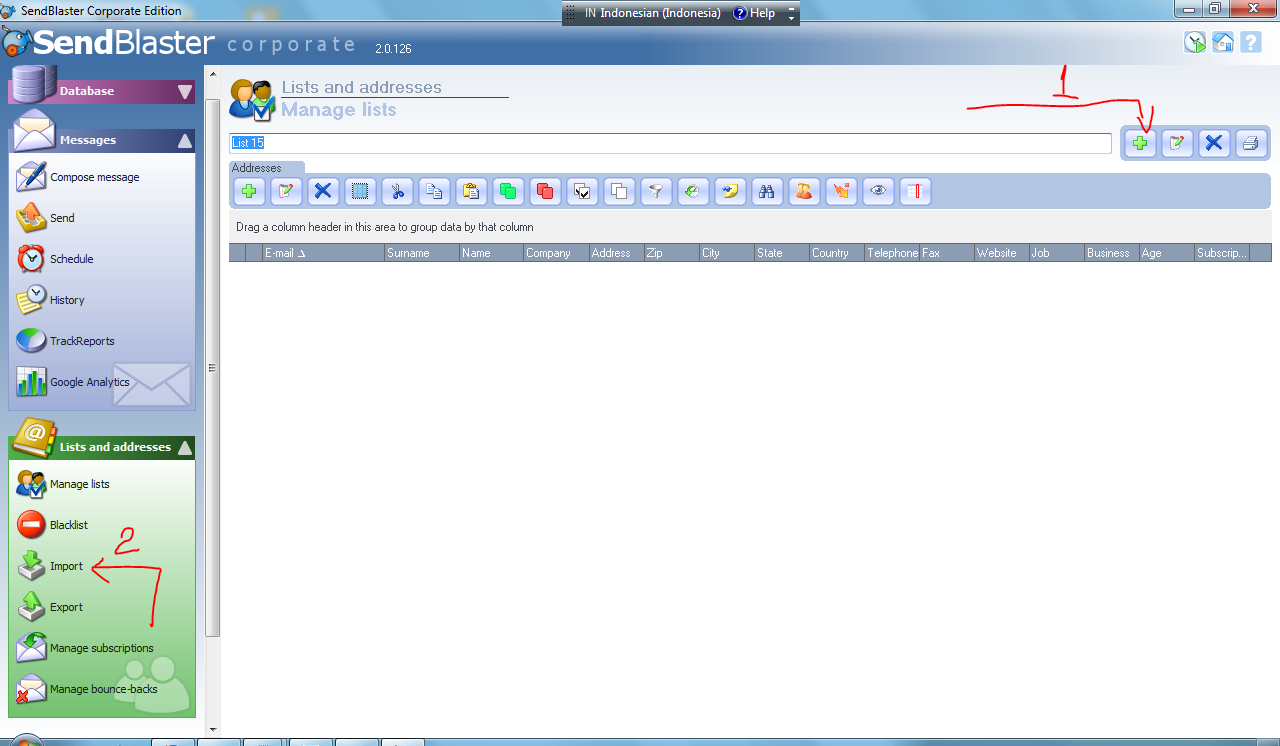
Task: Click the scissors cut icon
Action: (397, 191)
